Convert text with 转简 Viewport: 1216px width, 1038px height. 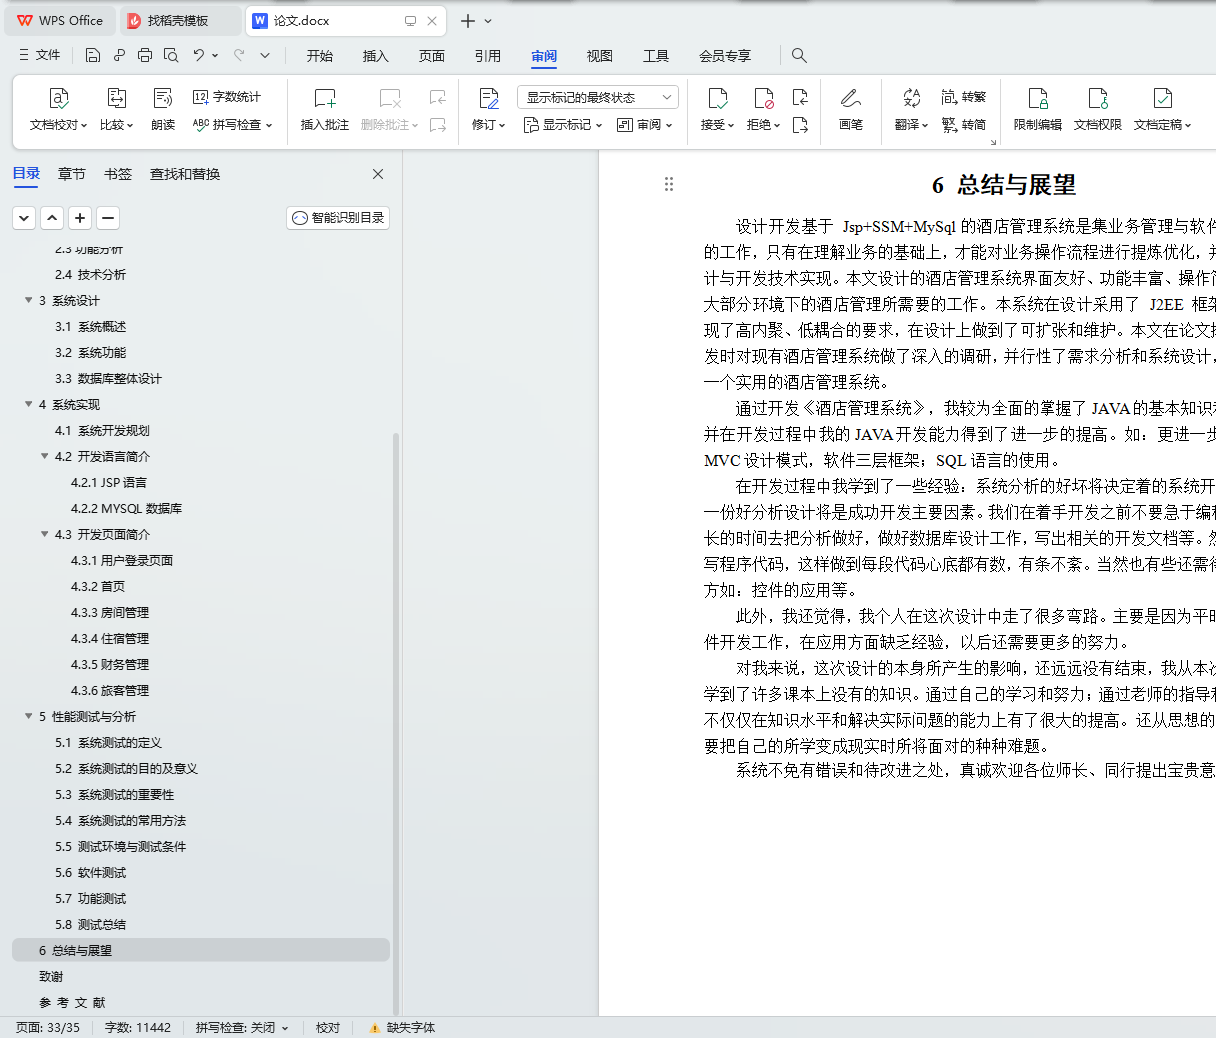[x=964, y=125]
